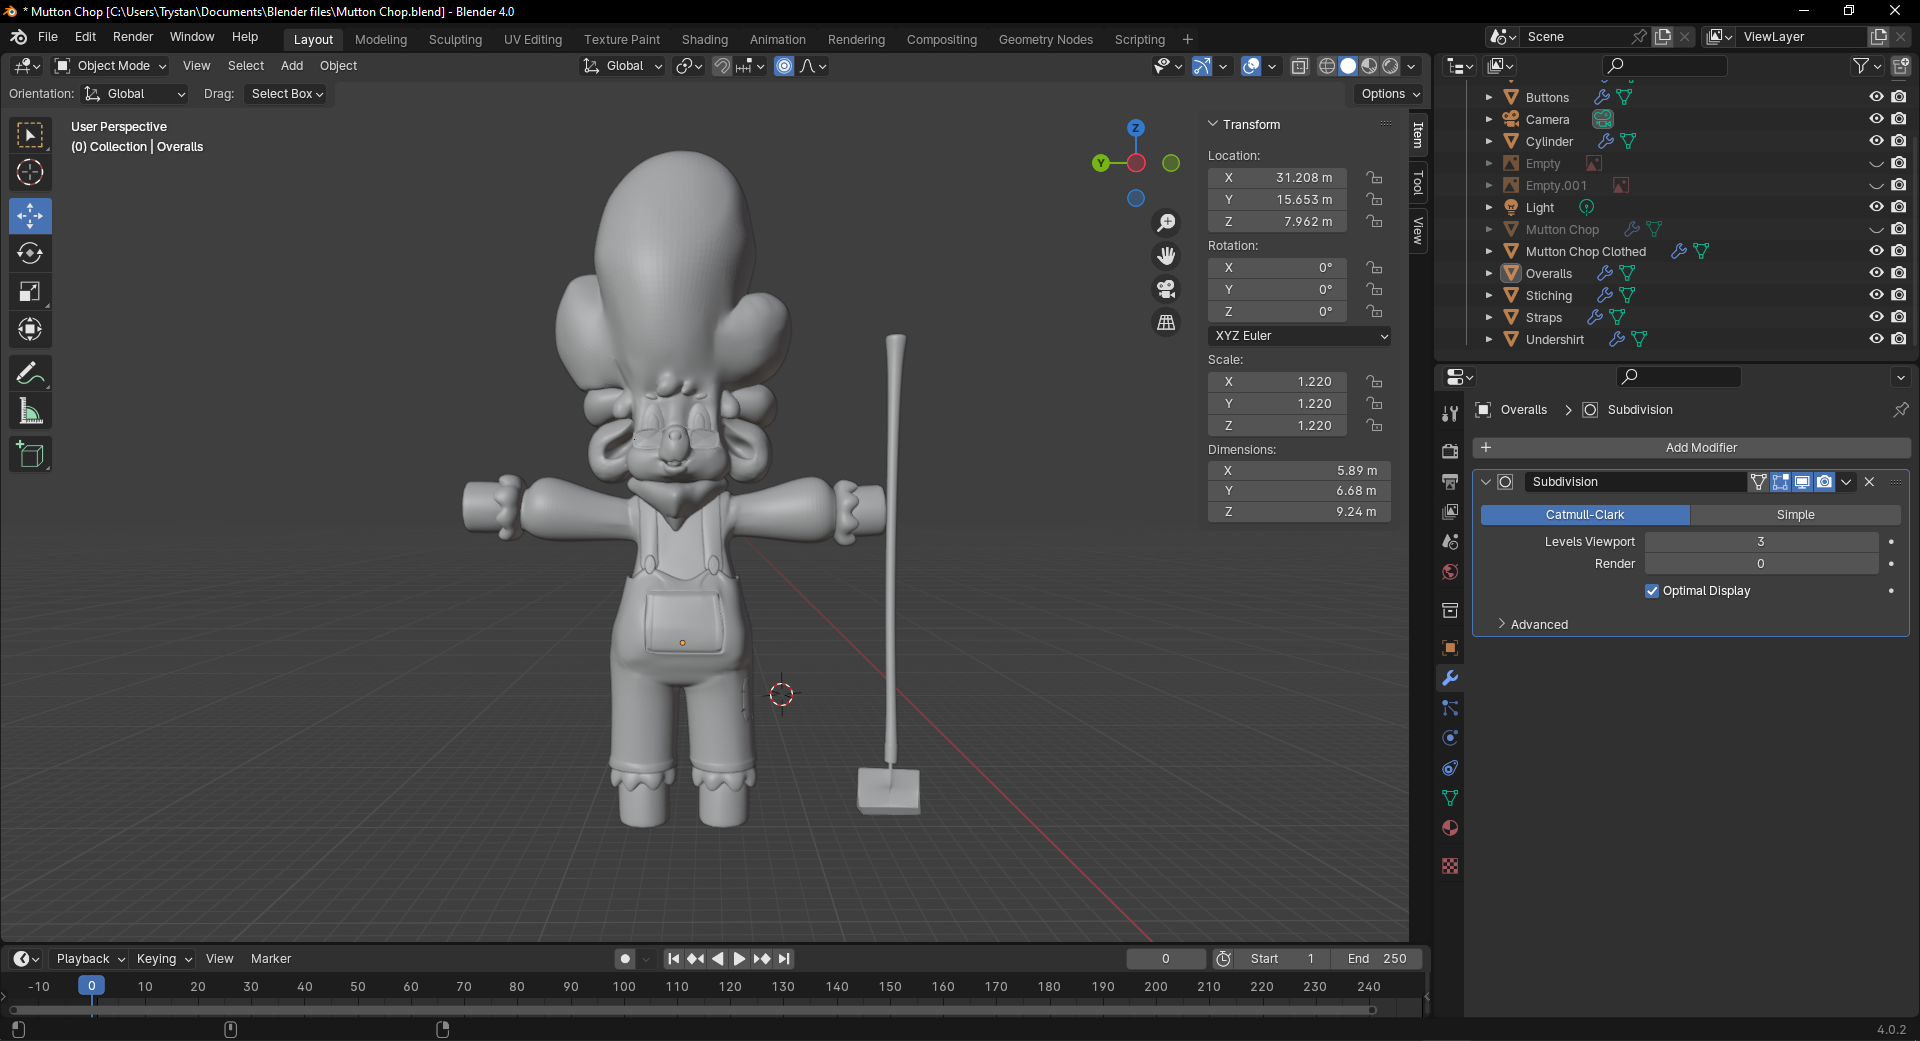Expand the Advanced subdivision section
Screen dimensions: 1920x1041
pos(1538,625)
